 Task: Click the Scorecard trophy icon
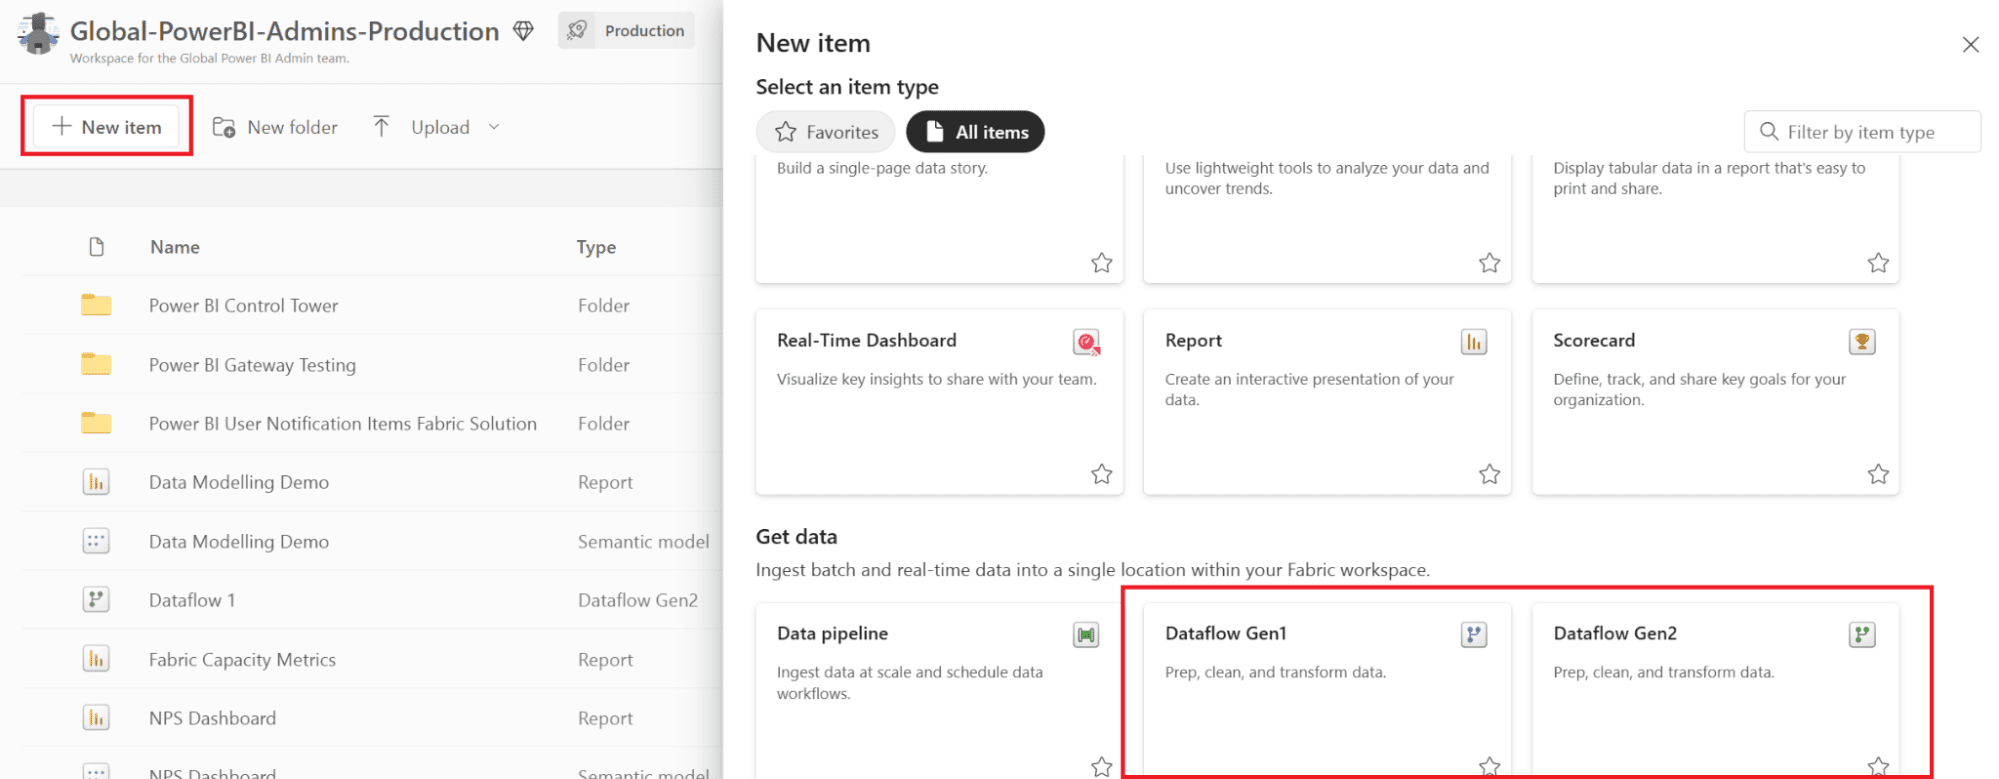coord(1862,342)
